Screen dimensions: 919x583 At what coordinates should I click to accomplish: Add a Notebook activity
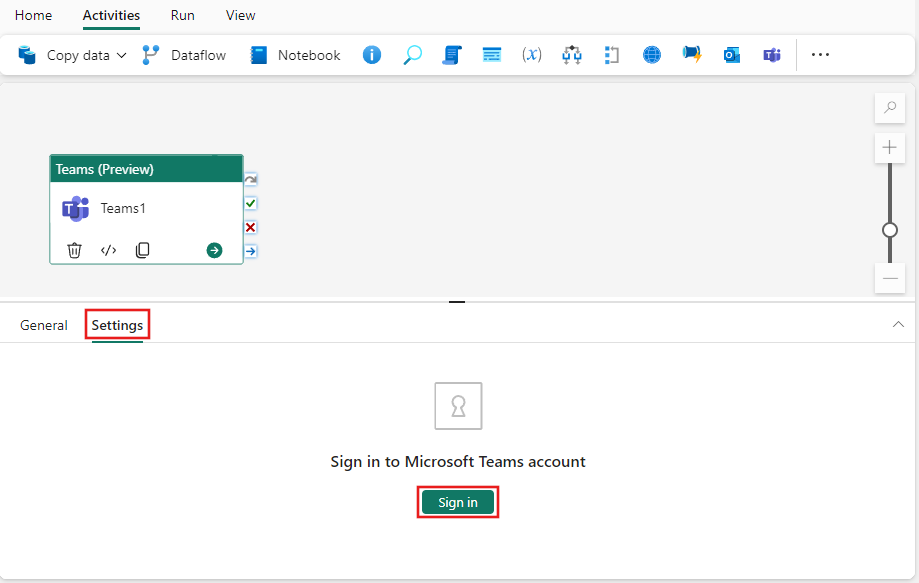295,55
